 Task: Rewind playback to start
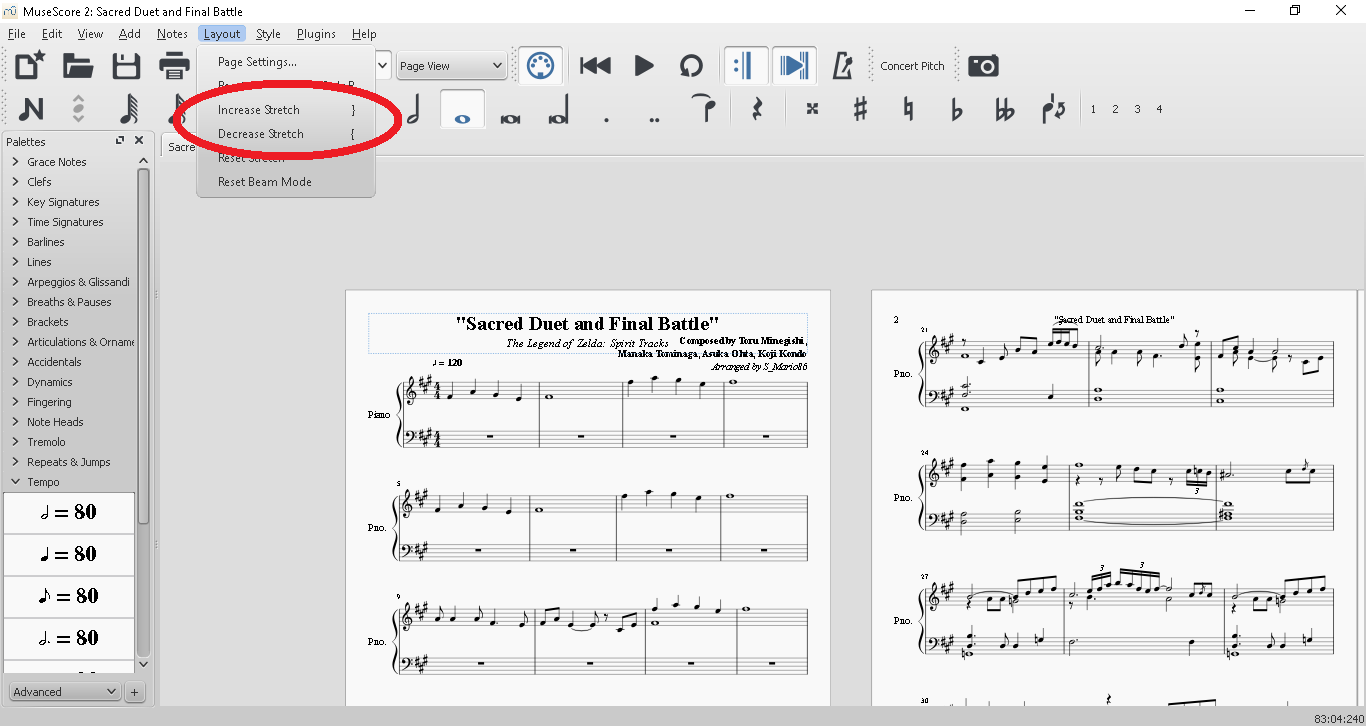click(x=595, y=66)
